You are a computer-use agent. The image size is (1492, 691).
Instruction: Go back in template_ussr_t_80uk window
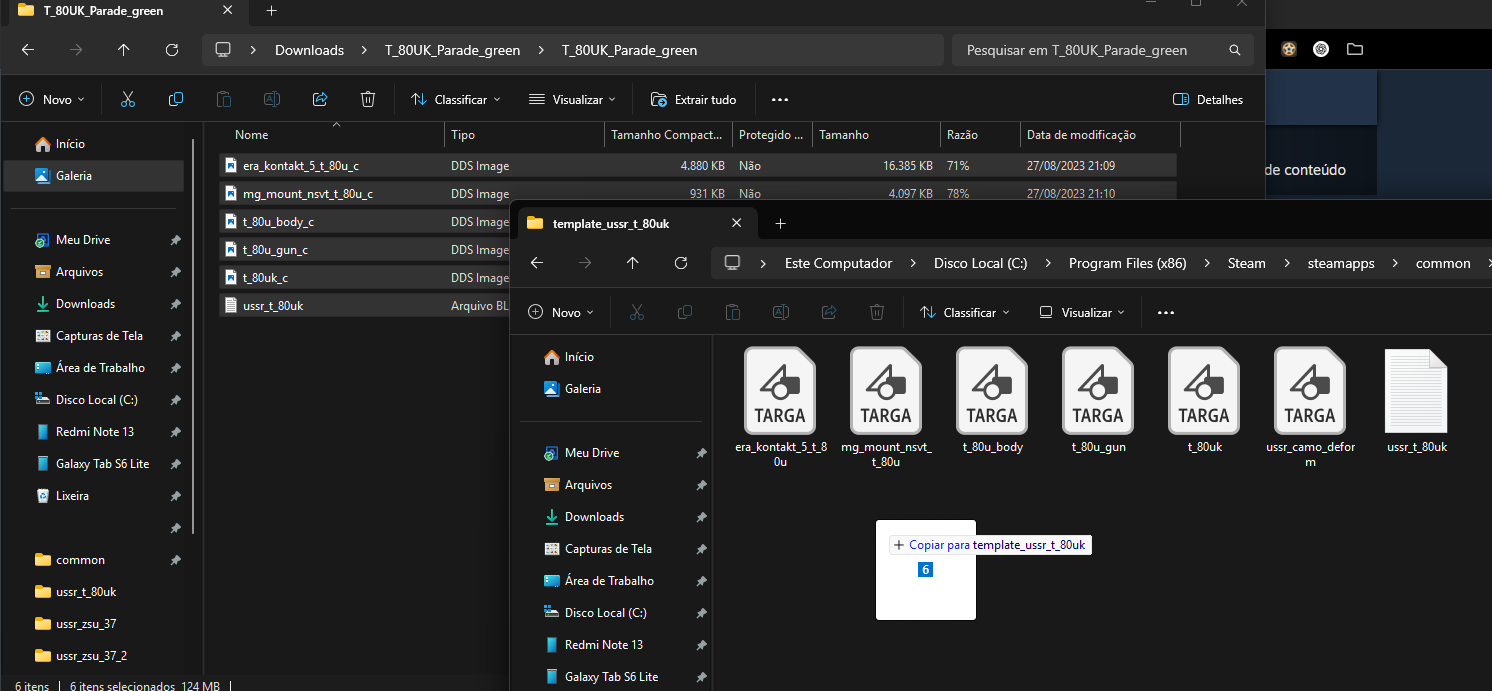[x=537, y=263]
